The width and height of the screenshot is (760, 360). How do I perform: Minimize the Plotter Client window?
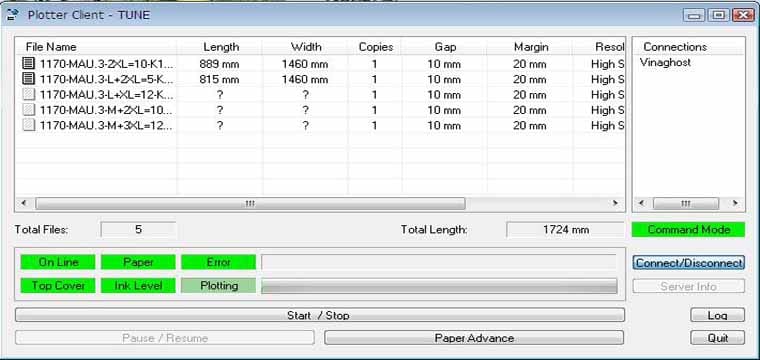(694, 15)
